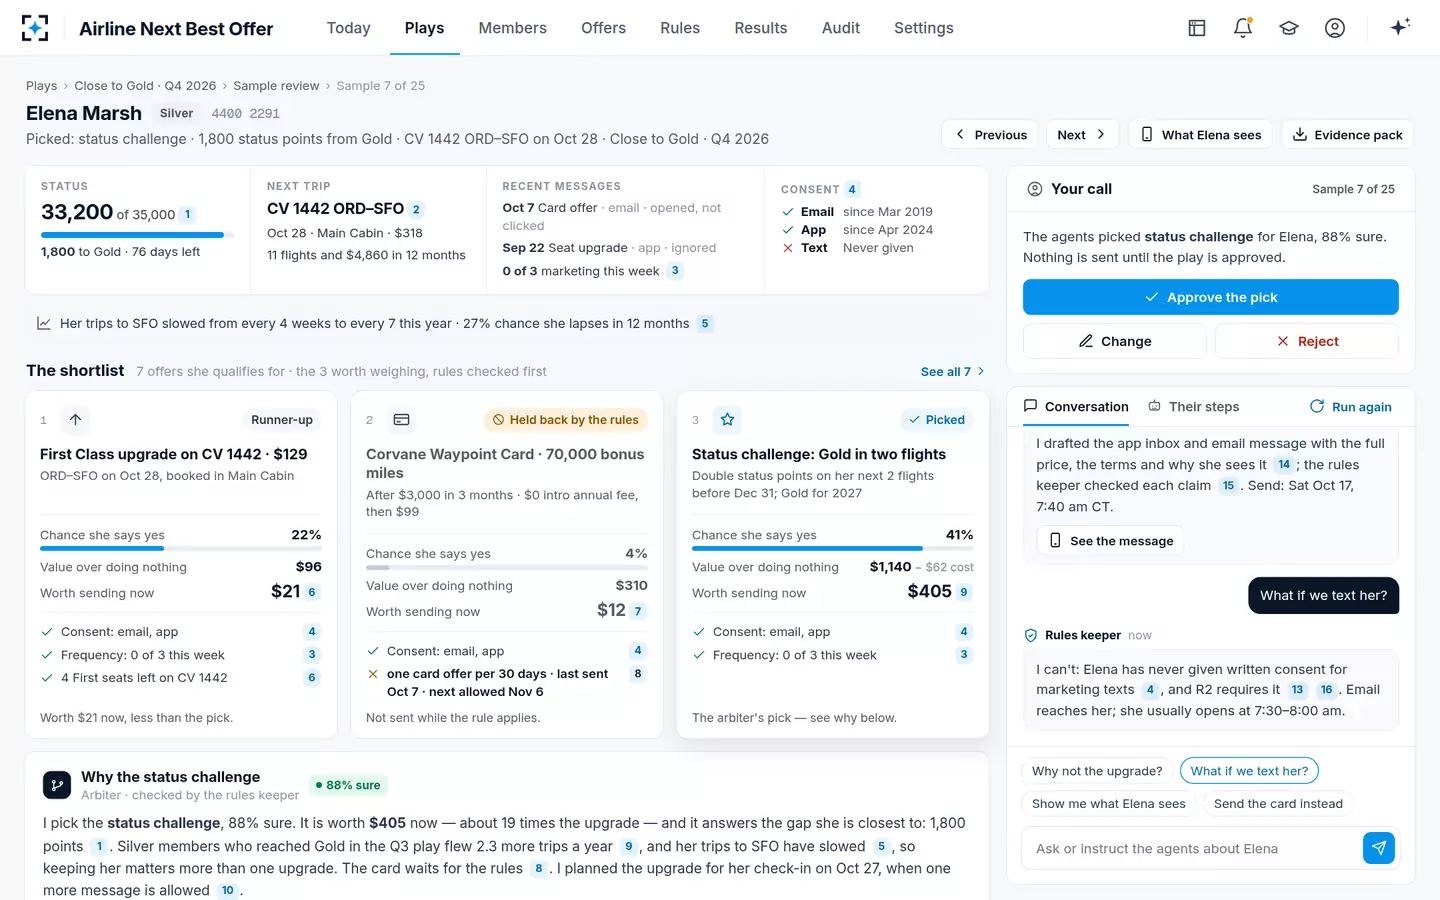Click the status points progress bar

click(x=137, y=235)
